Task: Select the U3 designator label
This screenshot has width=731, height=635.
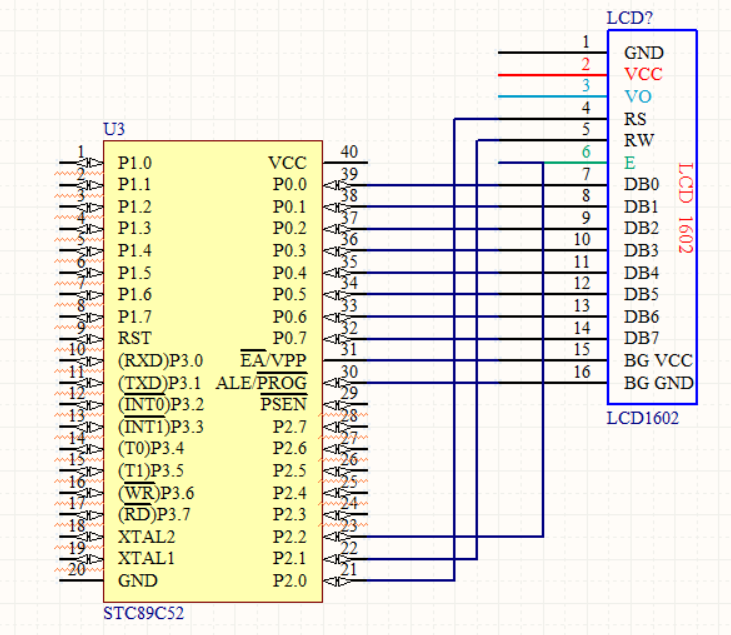Action: tap(114, 130)
